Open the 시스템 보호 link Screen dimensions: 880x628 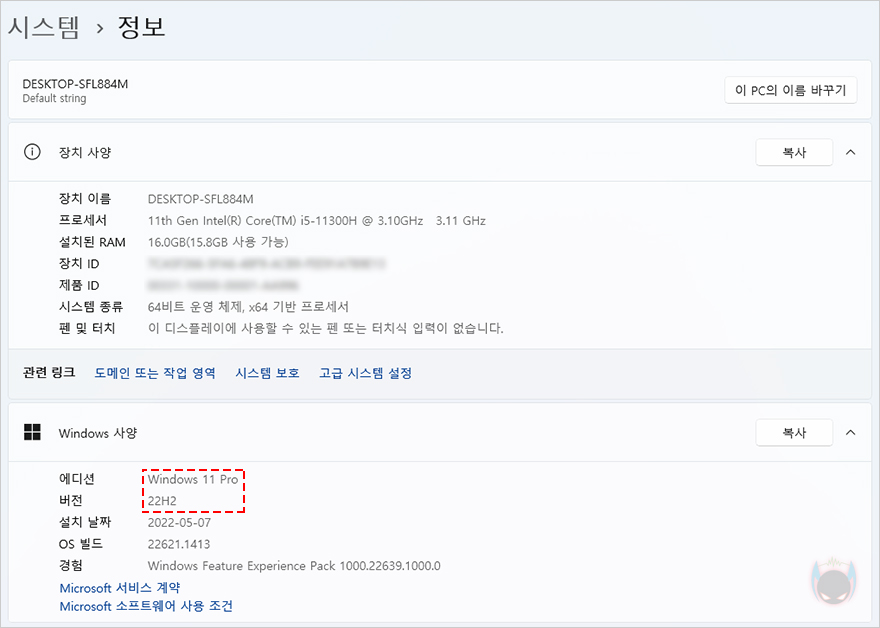267,373
